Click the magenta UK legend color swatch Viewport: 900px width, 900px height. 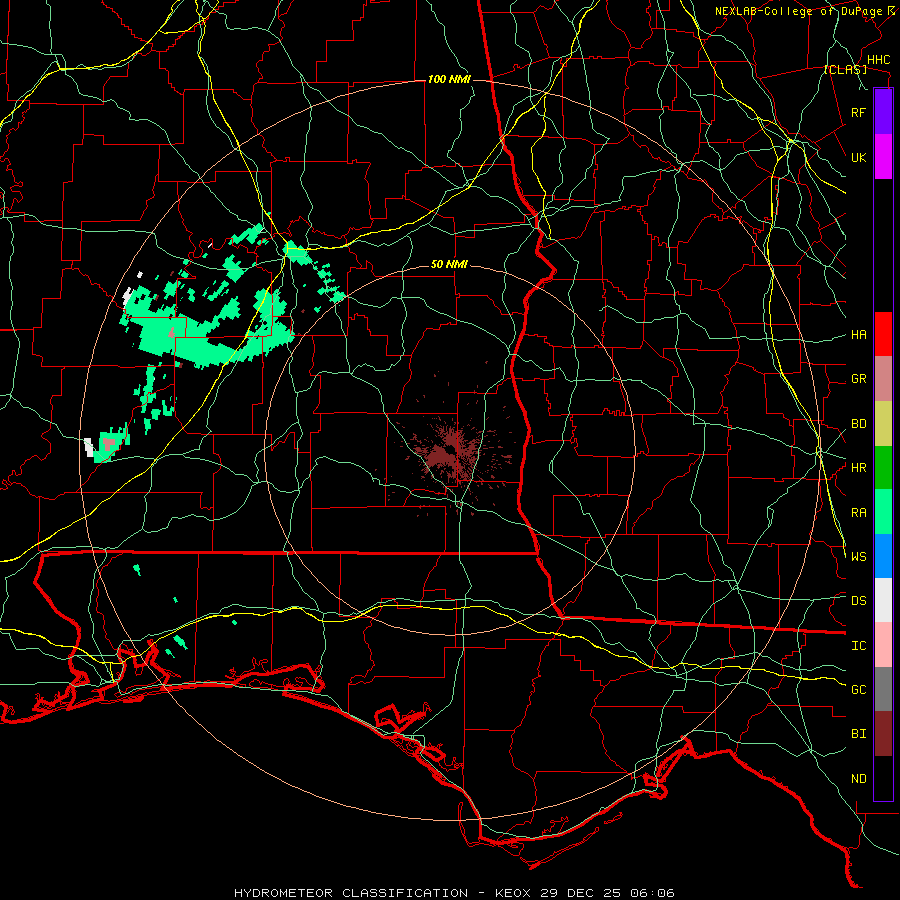coord(883,157)
